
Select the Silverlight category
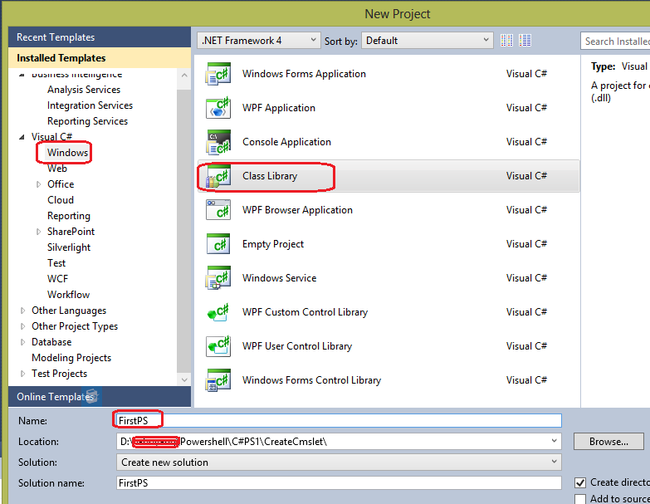(x=69, y=247)
